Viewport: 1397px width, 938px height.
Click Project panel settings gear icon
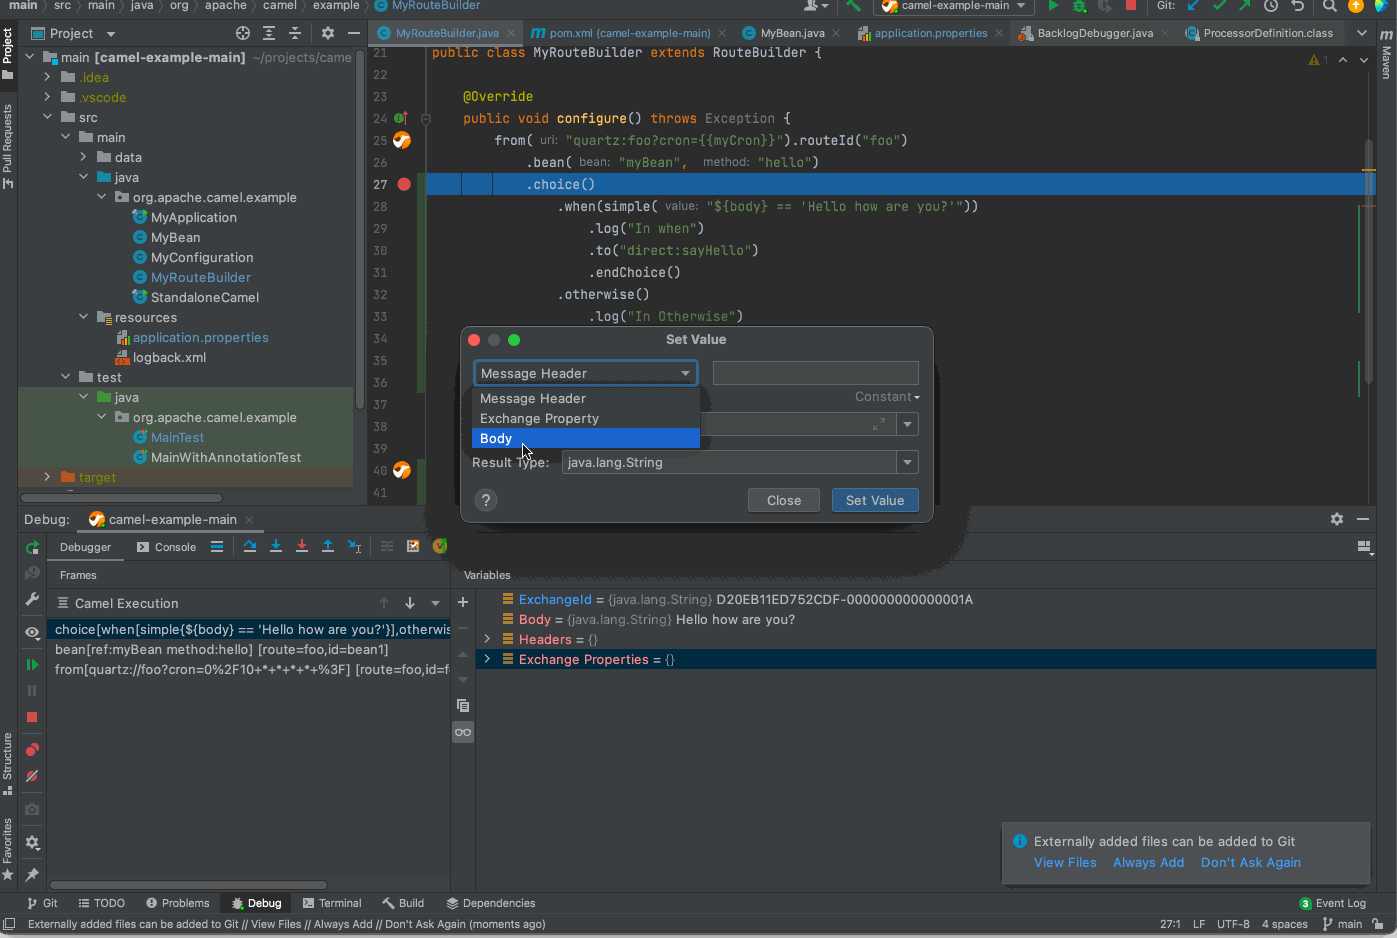[328, 33]
